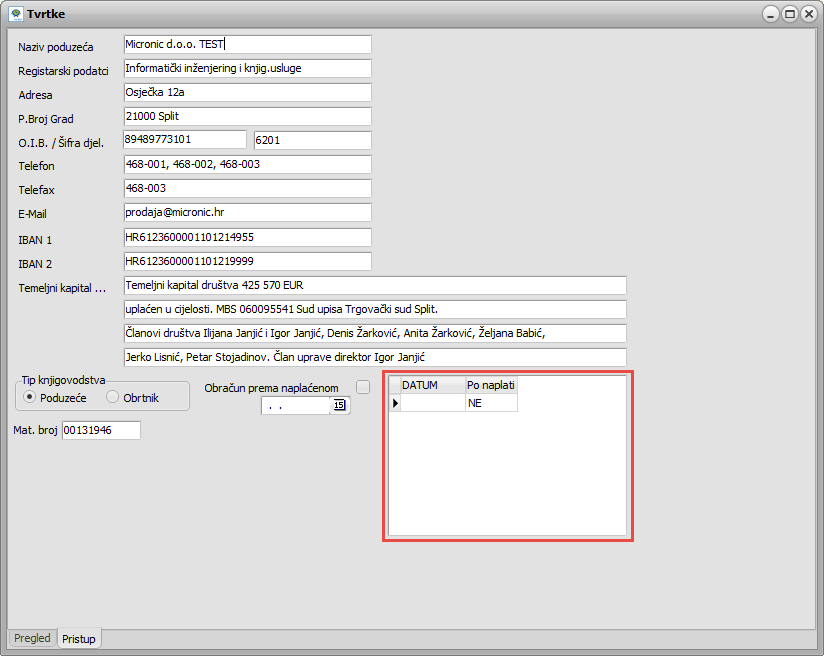Close the Tvrtke window
This screenshot has width=824, height=656.
(x=809, y=14)
